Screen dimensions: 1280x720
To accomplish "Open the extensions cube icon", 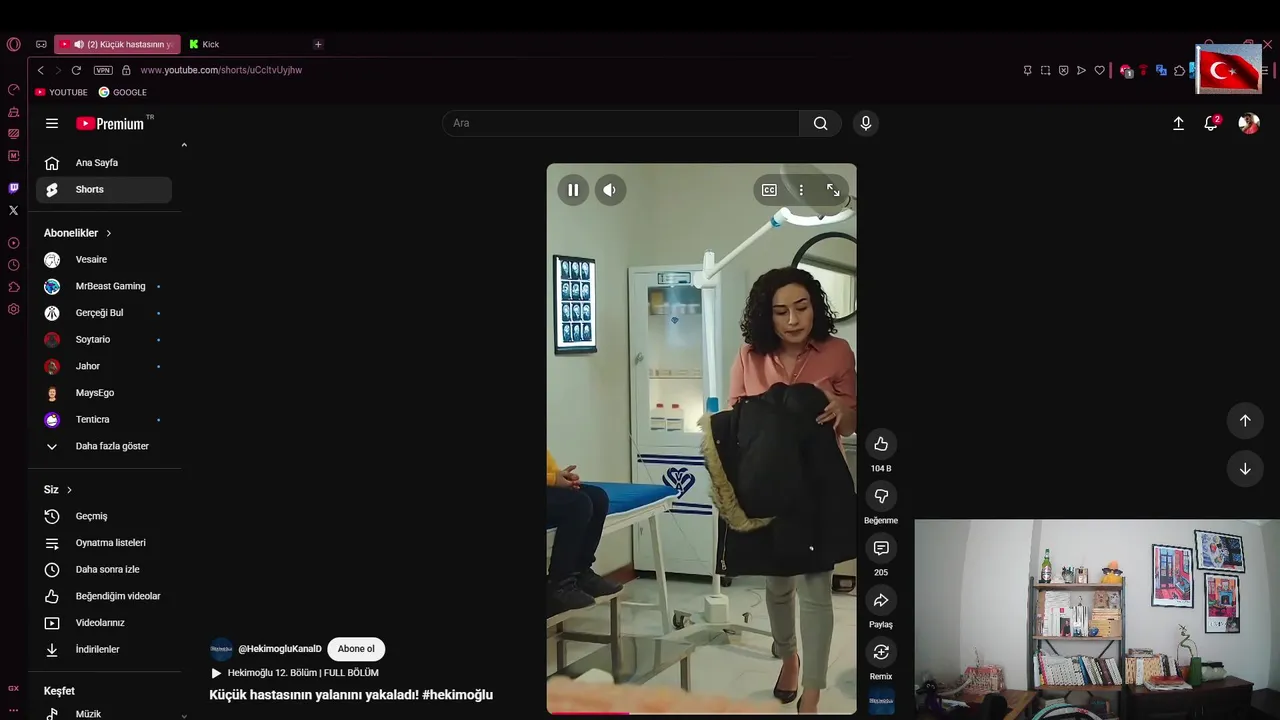I will tap(1179, 70).
